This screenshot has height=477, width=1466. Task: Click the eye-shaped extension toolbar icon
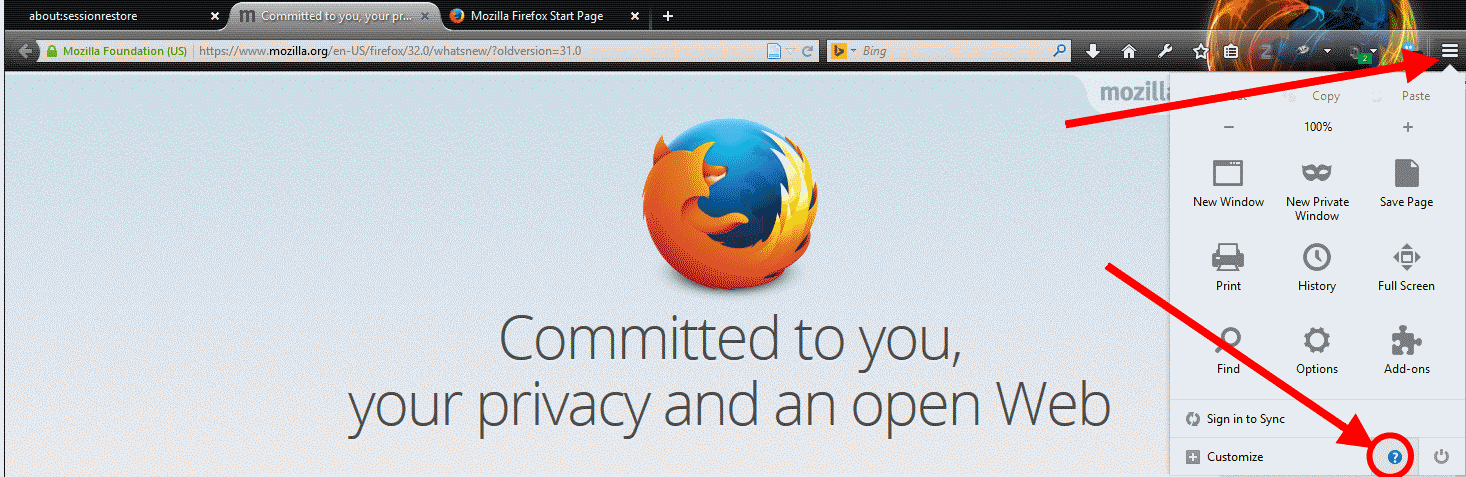[1304, 50]
